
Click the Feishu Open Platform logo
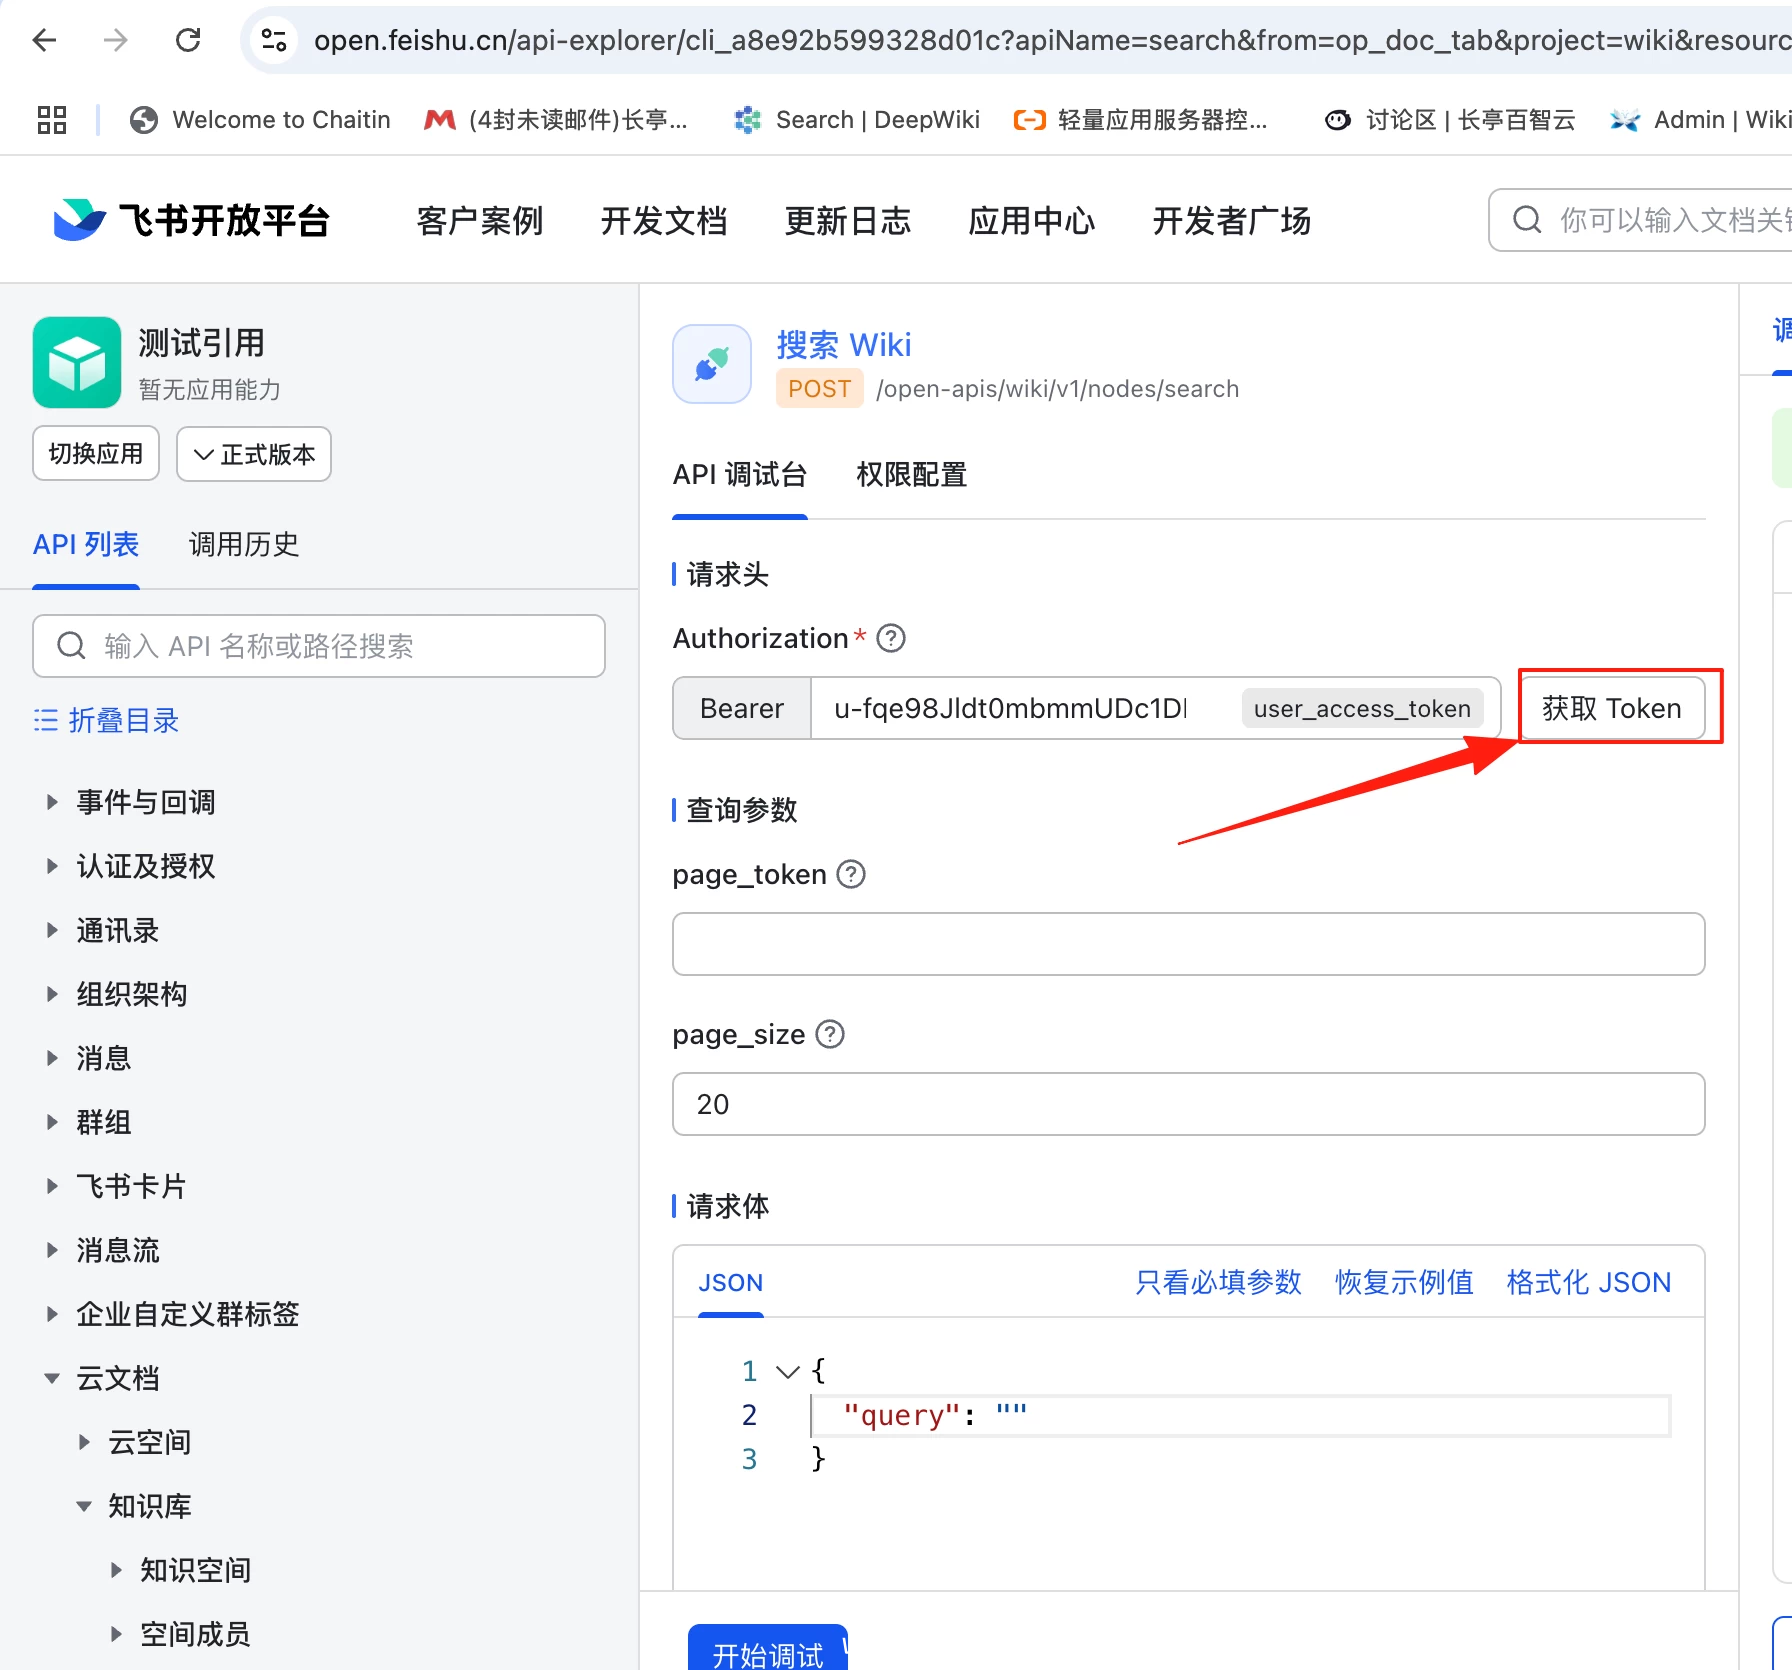(x=192, y=220)
